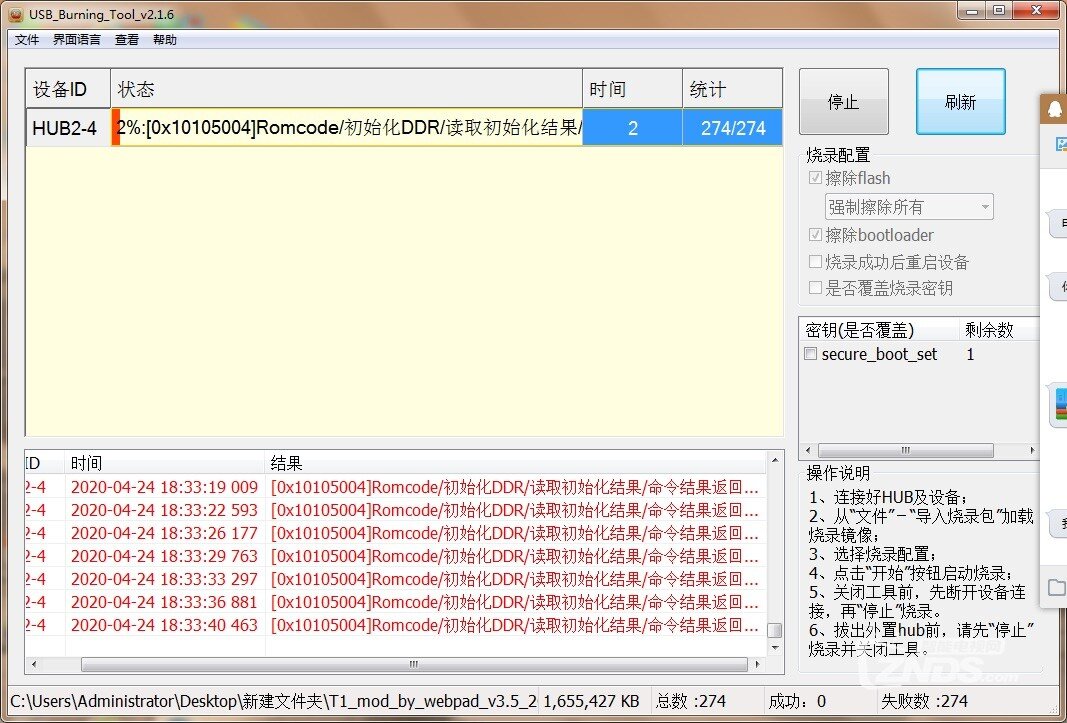Select the log entry at 18:33:40 463
The height and width of the screenshot is (723, 1067).
click(395, 625)
